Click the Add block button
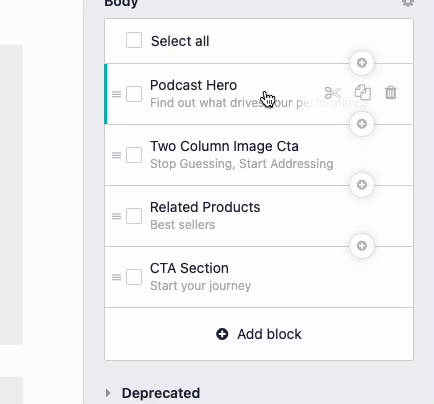This screenshot has height=404, width=434. pos(259,334)
